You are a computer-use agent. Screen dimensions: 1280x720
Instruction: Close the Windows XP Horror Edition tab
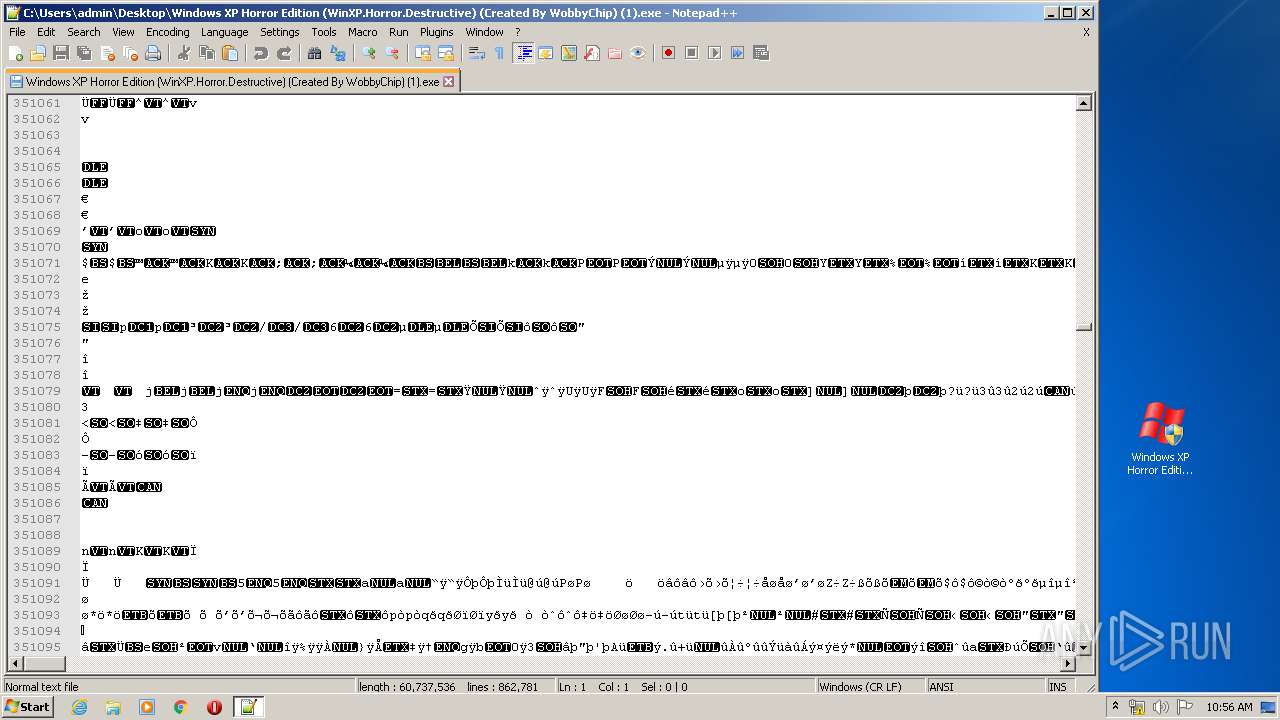tap(448, 82)
